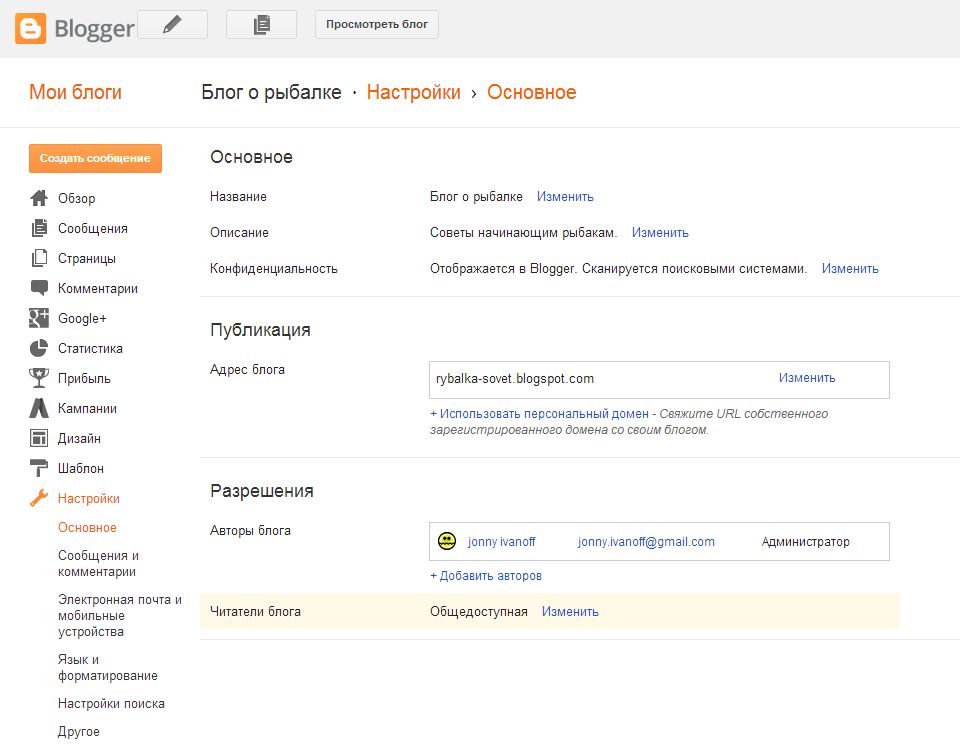Screen dimensions: 960x756
Task: Open Обзор via the house icon
Action: (39, 198)
